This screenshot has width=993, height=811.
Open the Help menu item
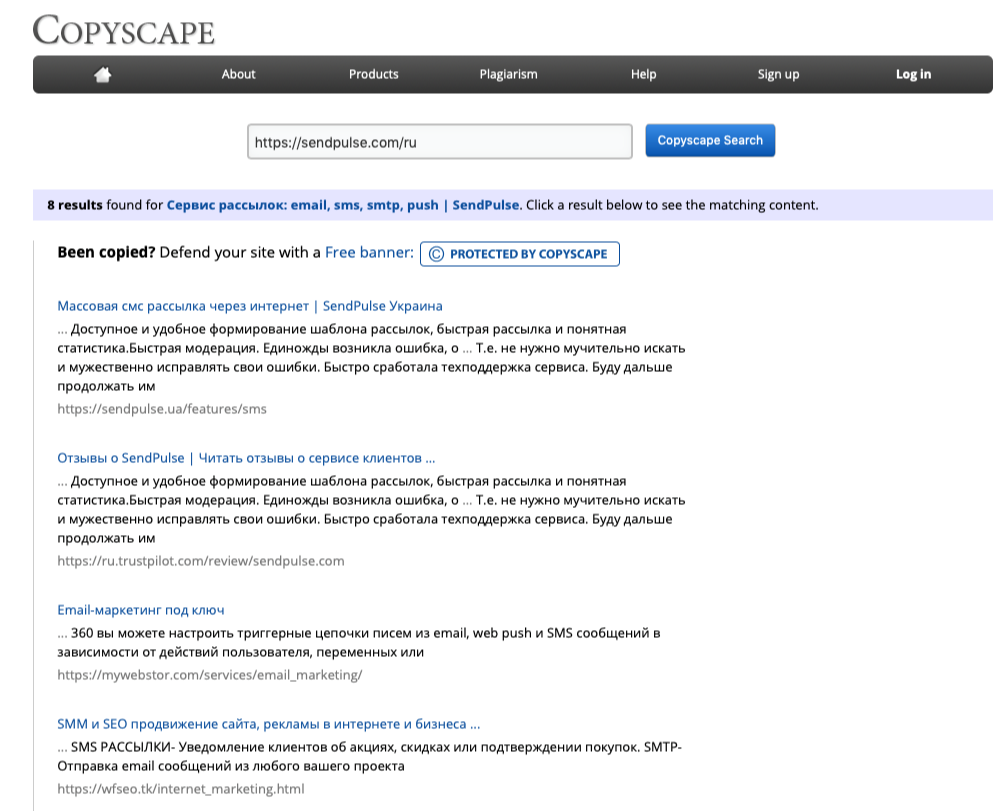[643, 74]
